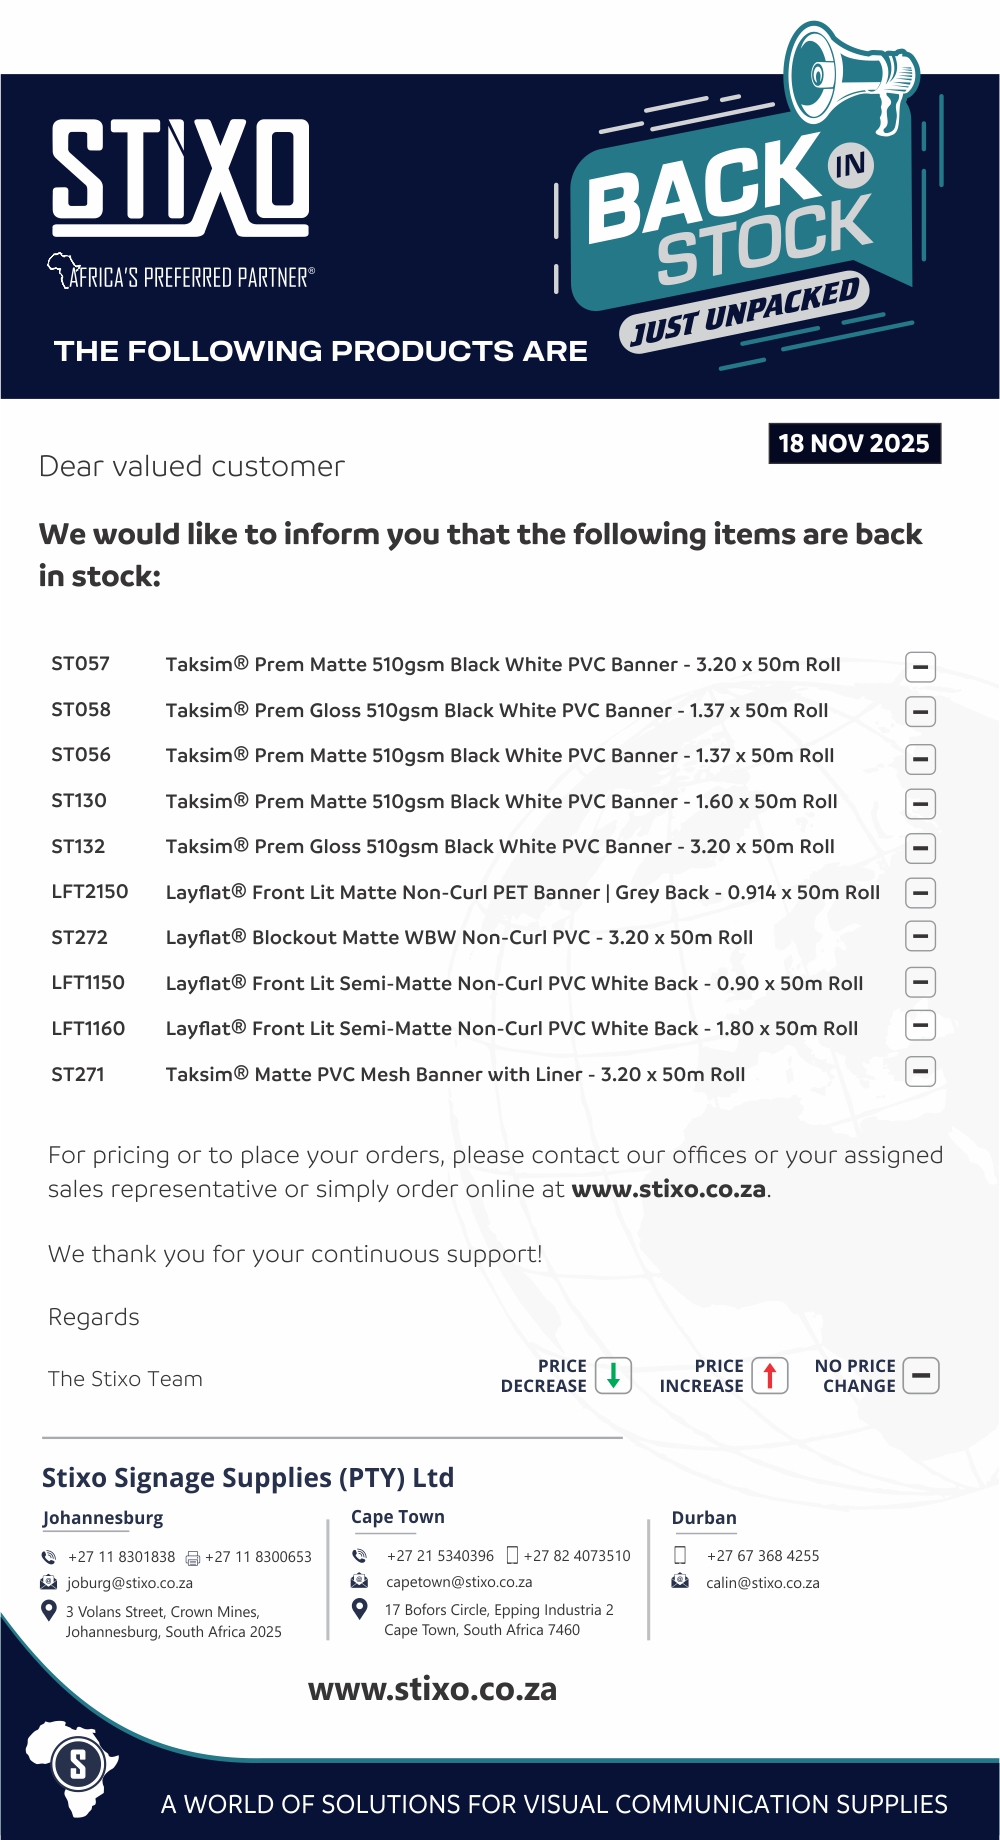Click the green price decrease arrow icon

tap(613, 1375)
